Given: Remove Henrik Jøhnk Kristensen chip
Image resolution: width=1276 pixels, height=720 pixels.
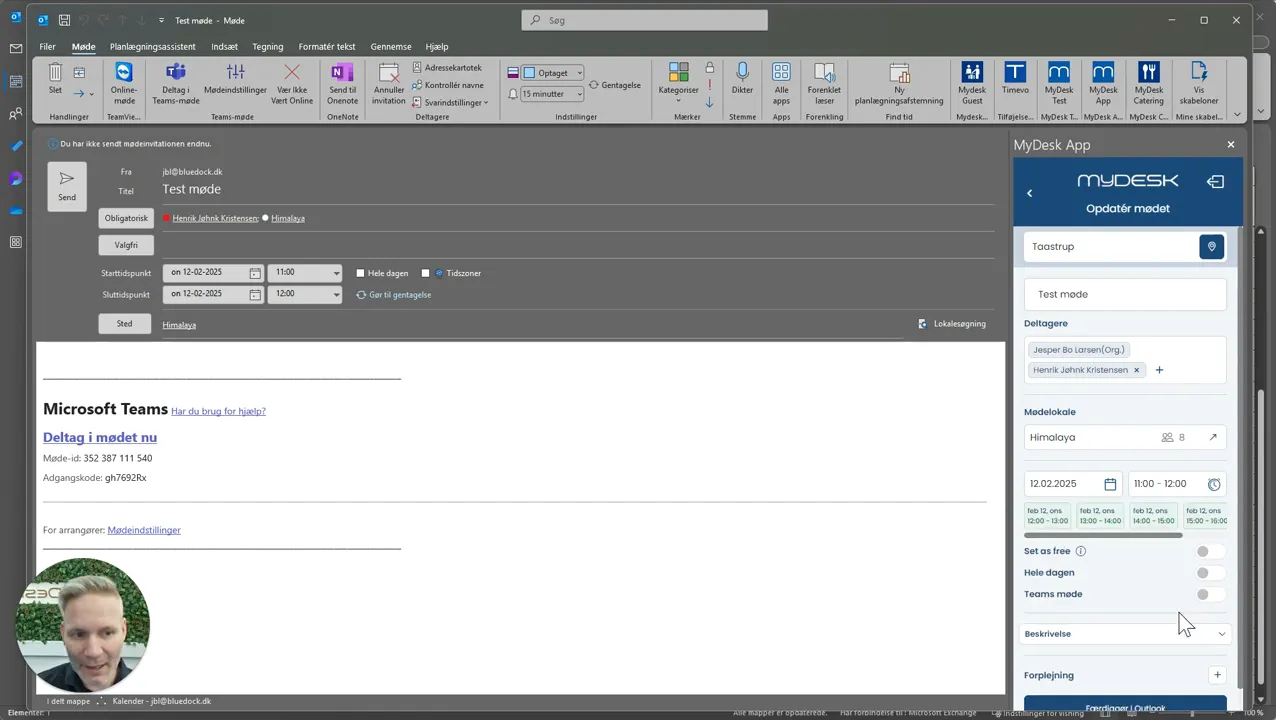Looking at the screenshot, I should tap(1136, 370).
